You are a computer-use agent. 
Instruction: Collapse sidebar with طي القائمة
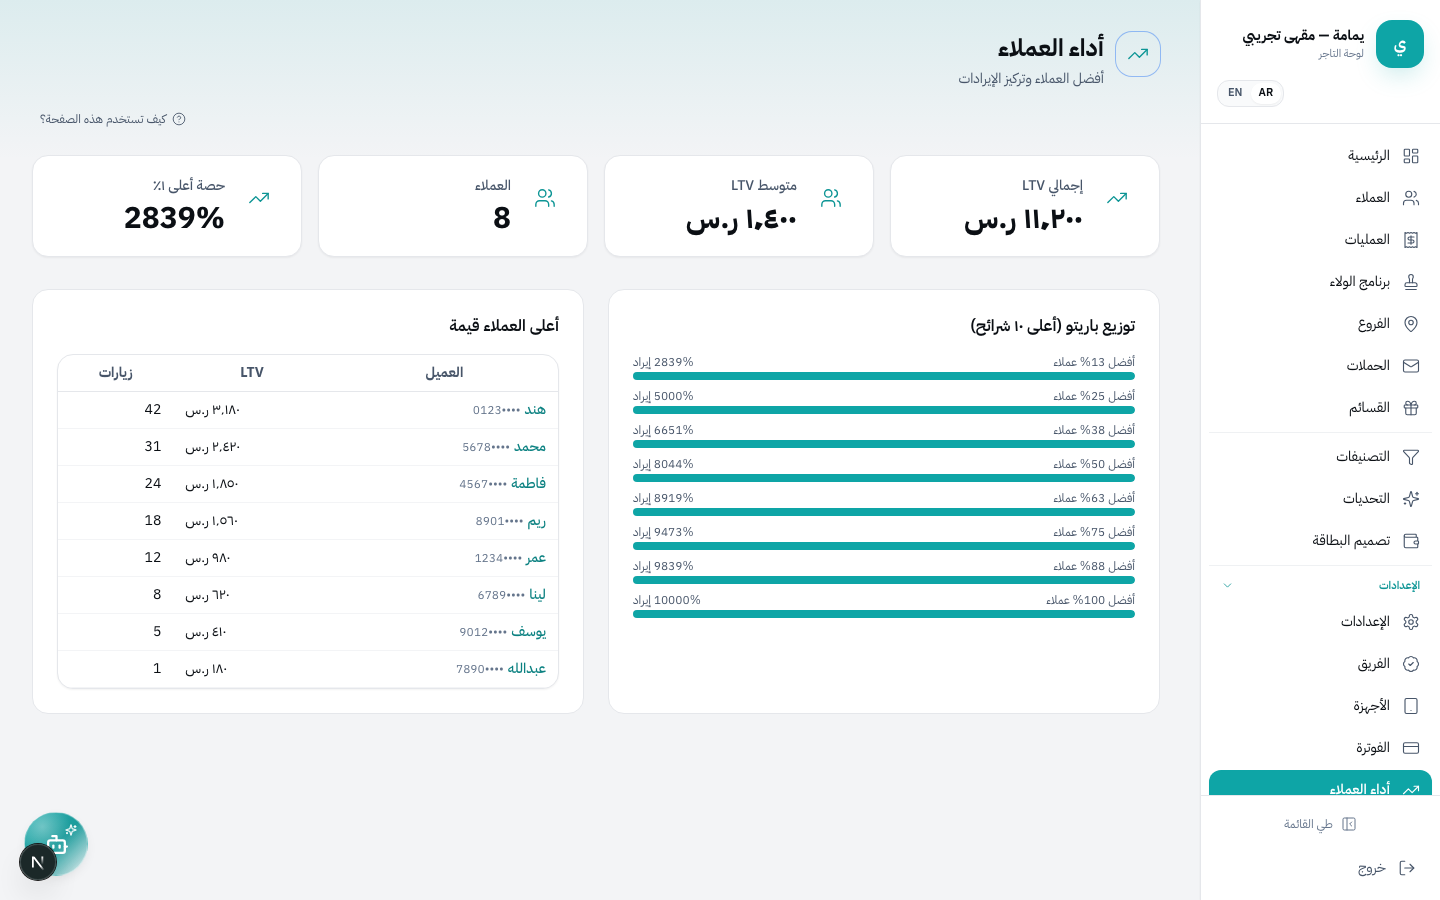tap(1320, 824)
